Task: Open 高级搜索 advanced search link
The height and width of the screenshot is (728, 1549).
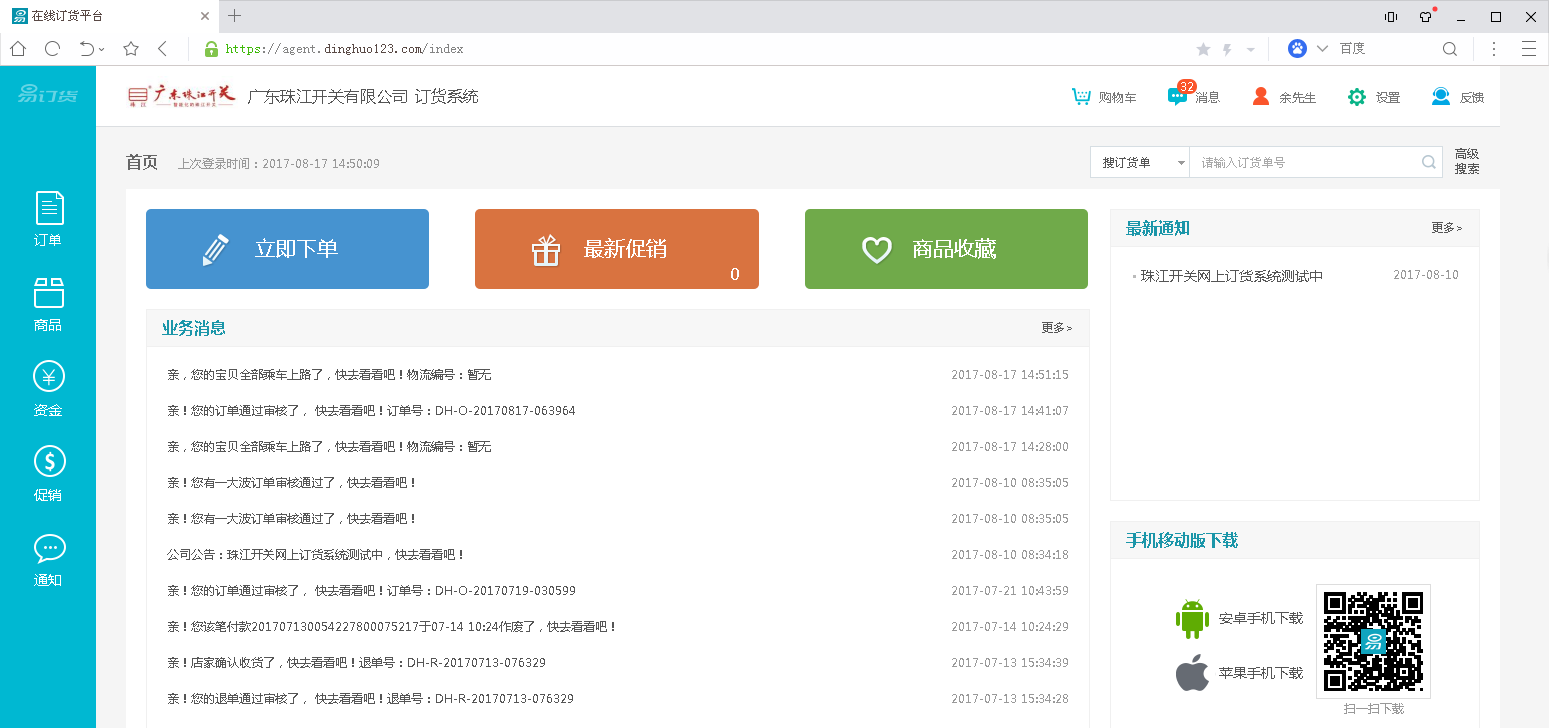Action: pos(1466,161)
